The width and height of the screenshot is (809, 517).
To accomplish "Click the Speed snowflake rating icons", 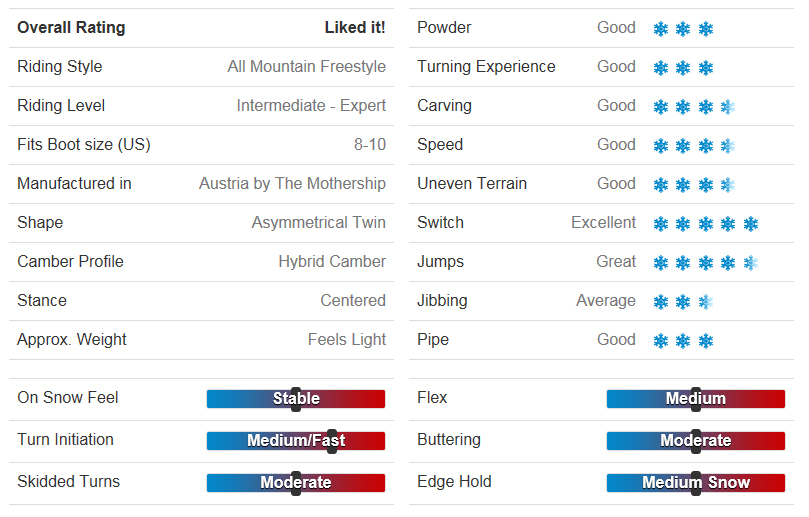I will tap(694, 146).
